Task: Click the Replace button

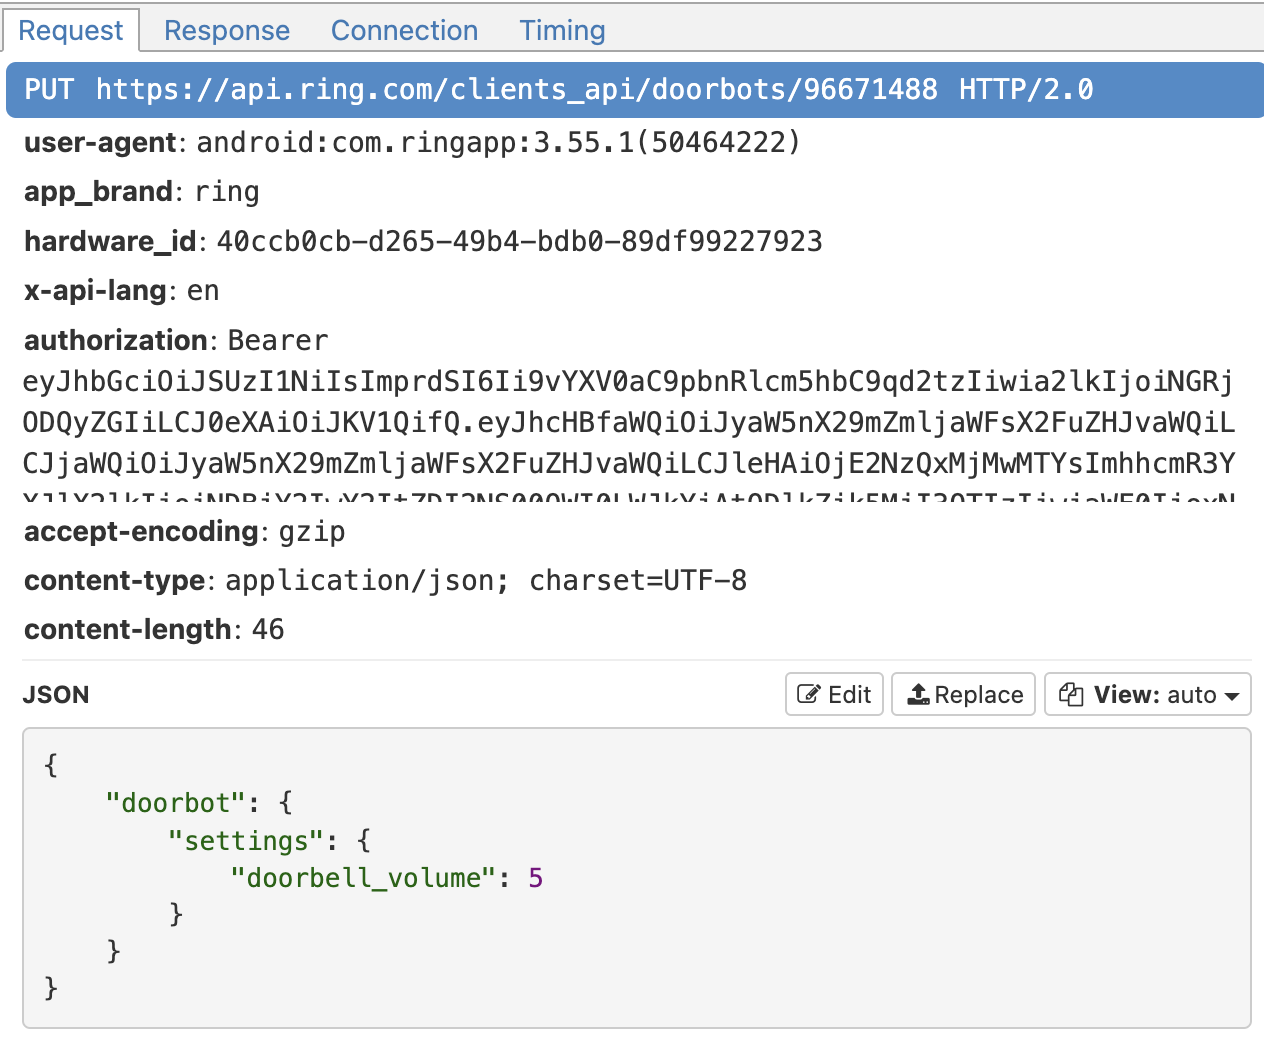Action: [965, 694]
